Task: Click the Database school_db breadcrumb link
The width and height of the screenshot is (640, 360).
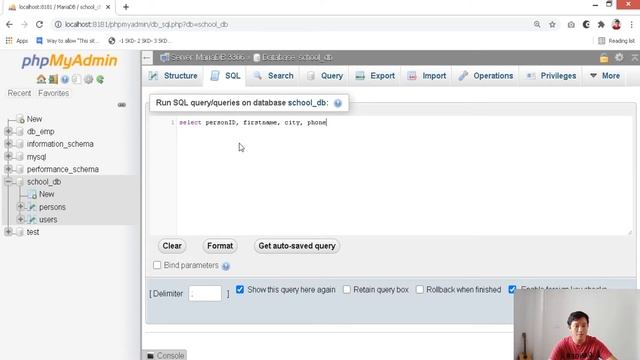Action: [x=297, y=58]
